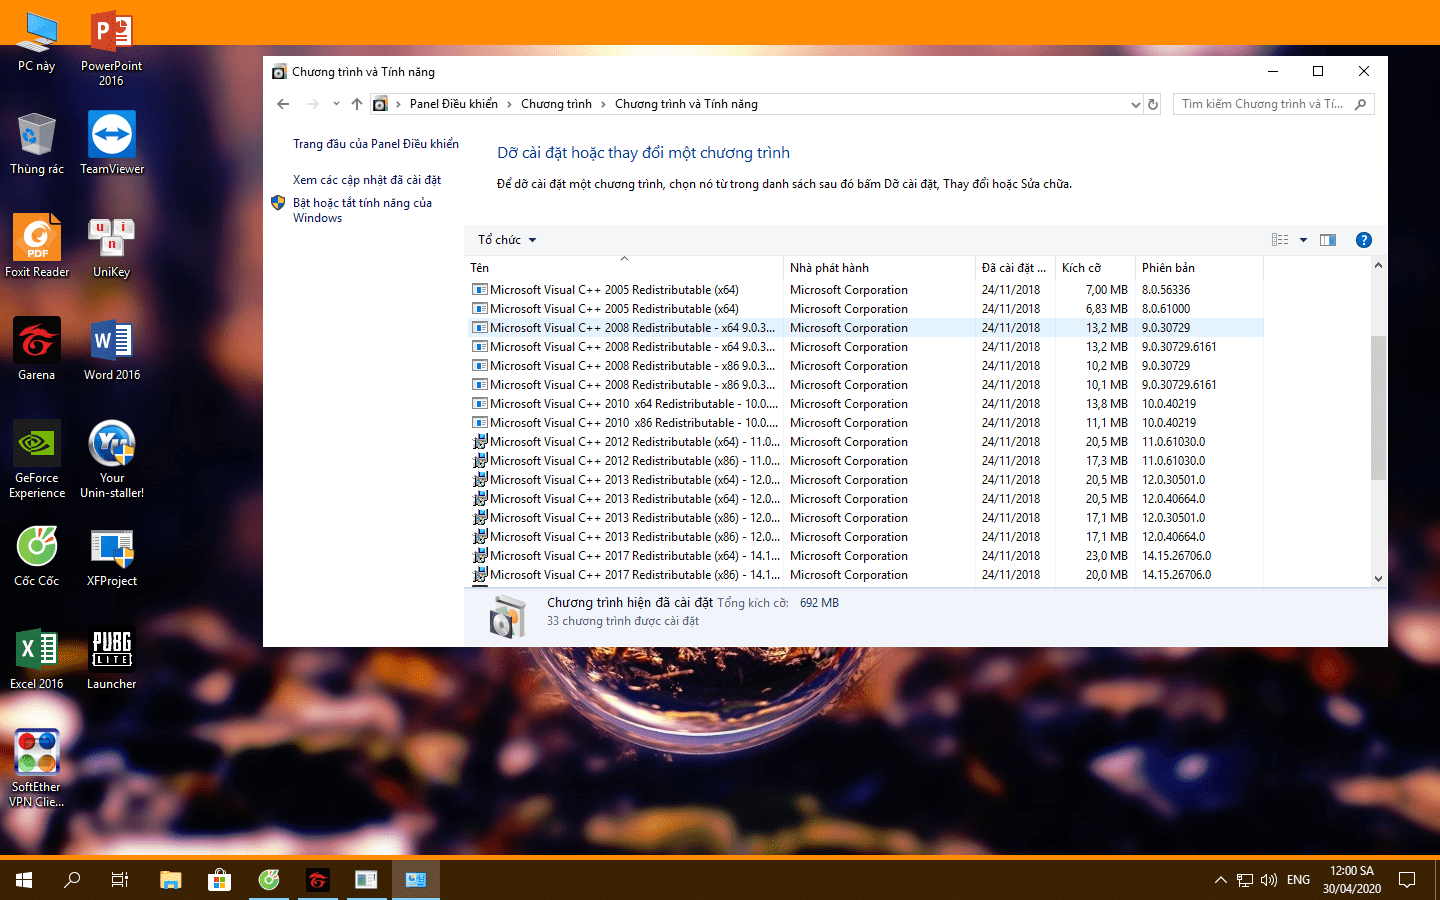The image size is (1440, 900).
Task: Expand the address bar history dropdown
Action: pyautogui.click(x=1135, y=104)
